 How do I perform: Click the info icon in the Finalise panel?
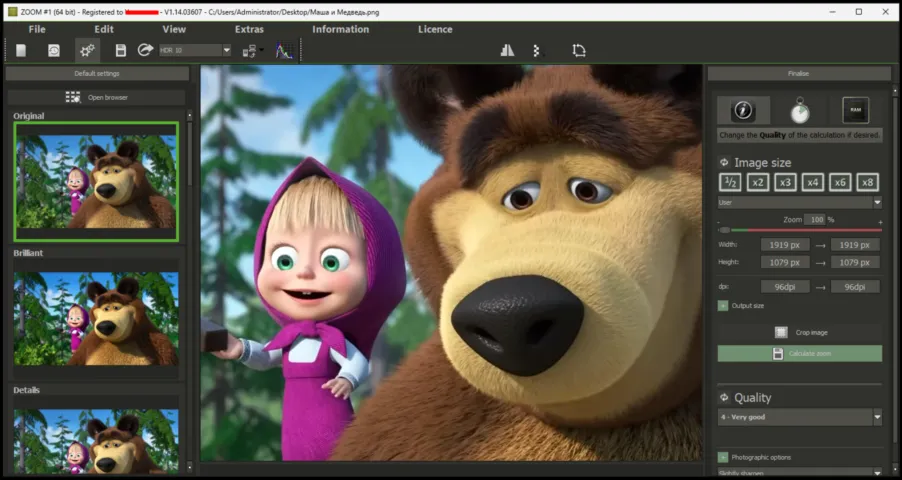pyautogui.click(x=743, y=110)
